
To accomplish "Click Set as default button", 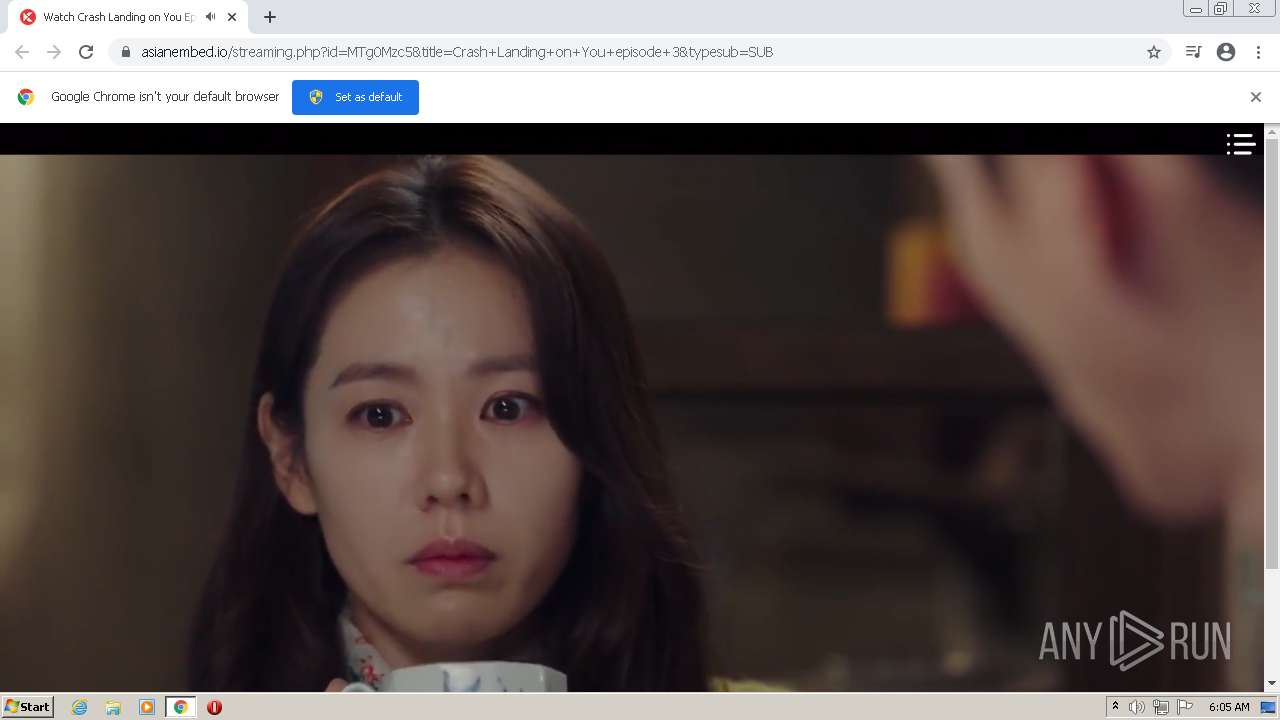I will point(355,97).
